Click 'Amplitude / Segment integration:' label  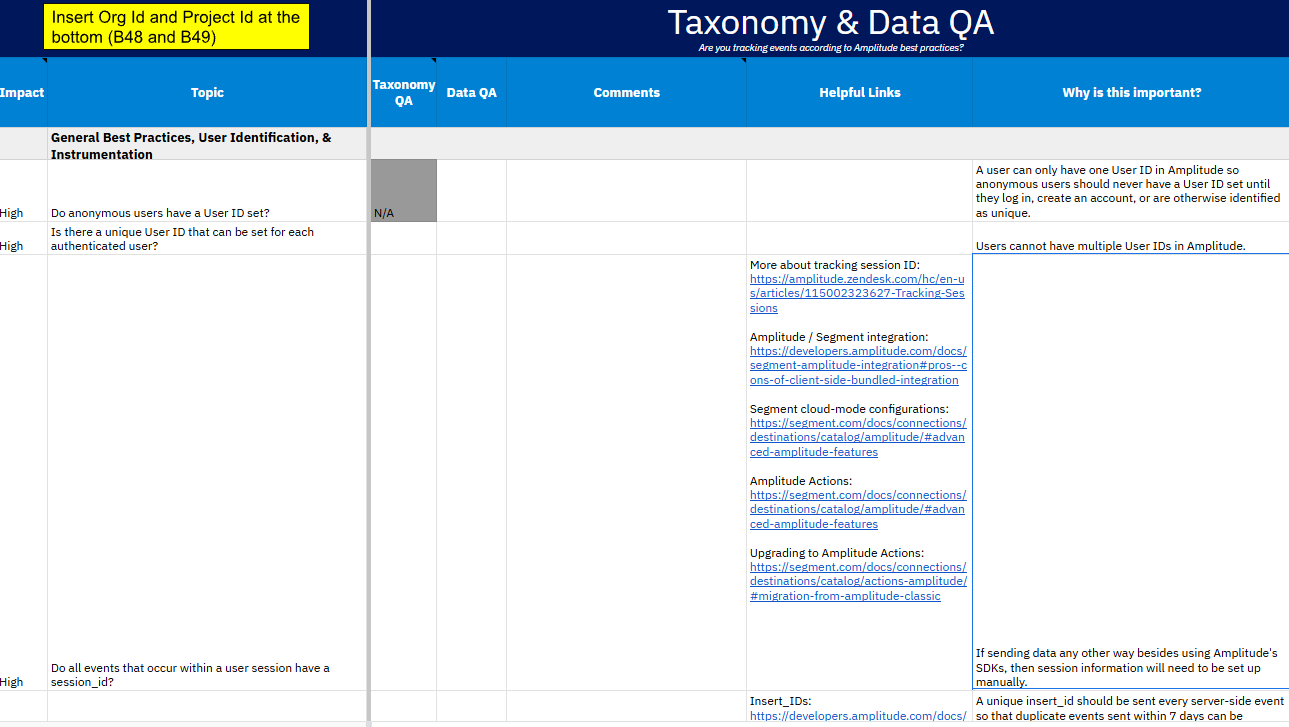pos(839,337)
